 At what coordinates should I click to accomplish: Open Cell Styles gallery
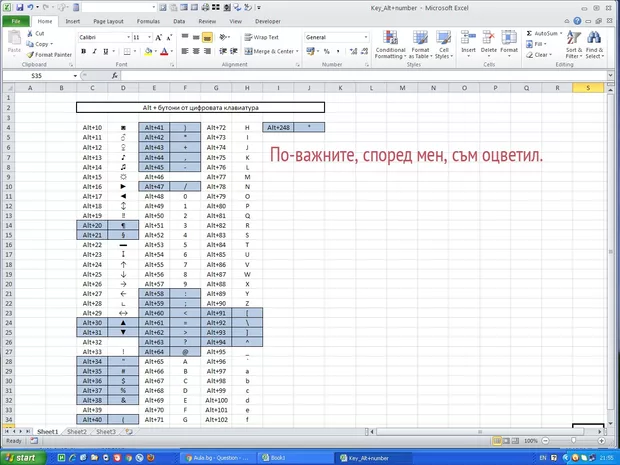tap(443, 45)
